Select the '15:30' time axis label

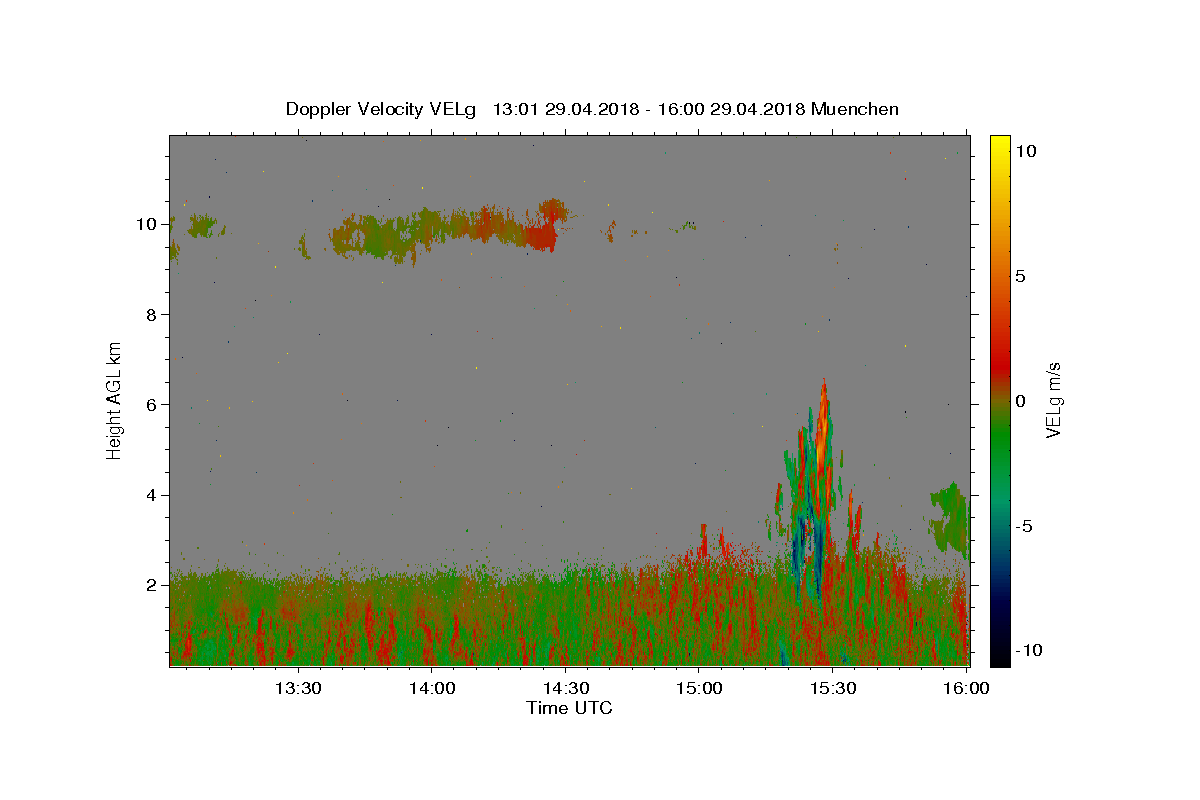[x=833, y=689]
